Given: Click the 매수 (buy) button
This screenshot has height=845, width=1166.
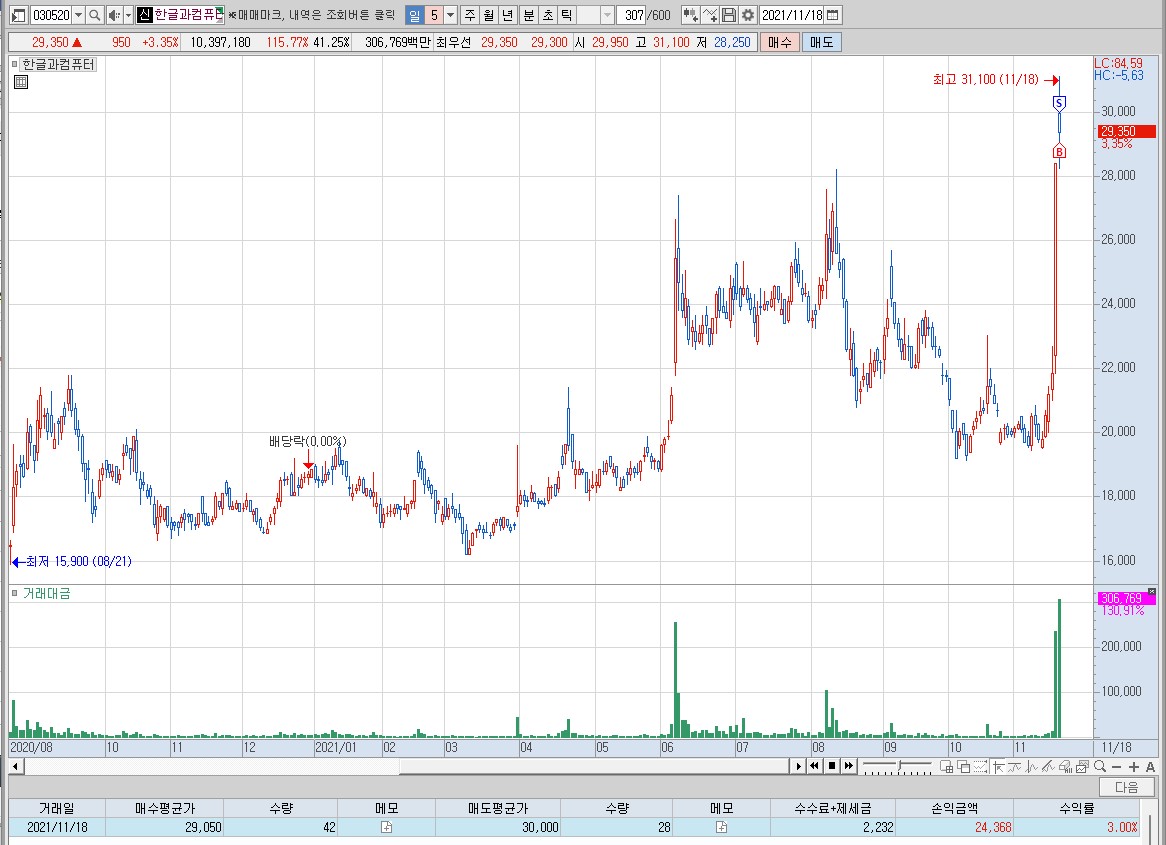Looking at the screenshot, I should click(779, 42).
